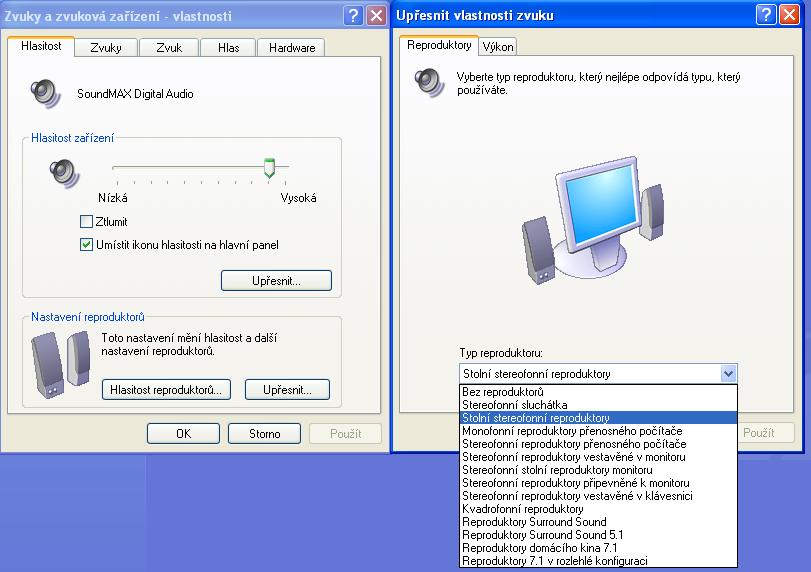Switch to the Hardware tab

(x=292, y=48)
